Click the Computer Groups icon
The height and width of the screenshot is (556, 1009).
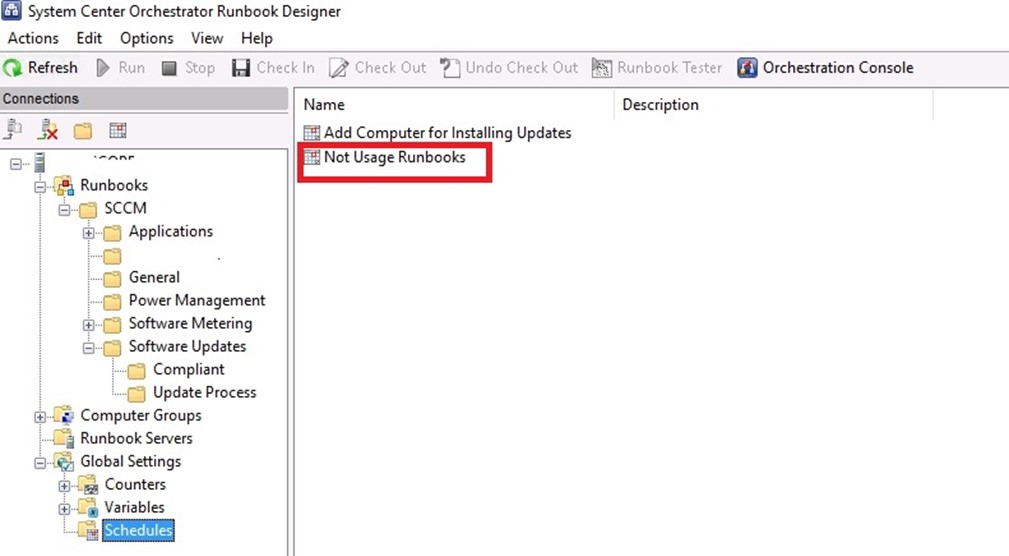(x=64, y=416)
